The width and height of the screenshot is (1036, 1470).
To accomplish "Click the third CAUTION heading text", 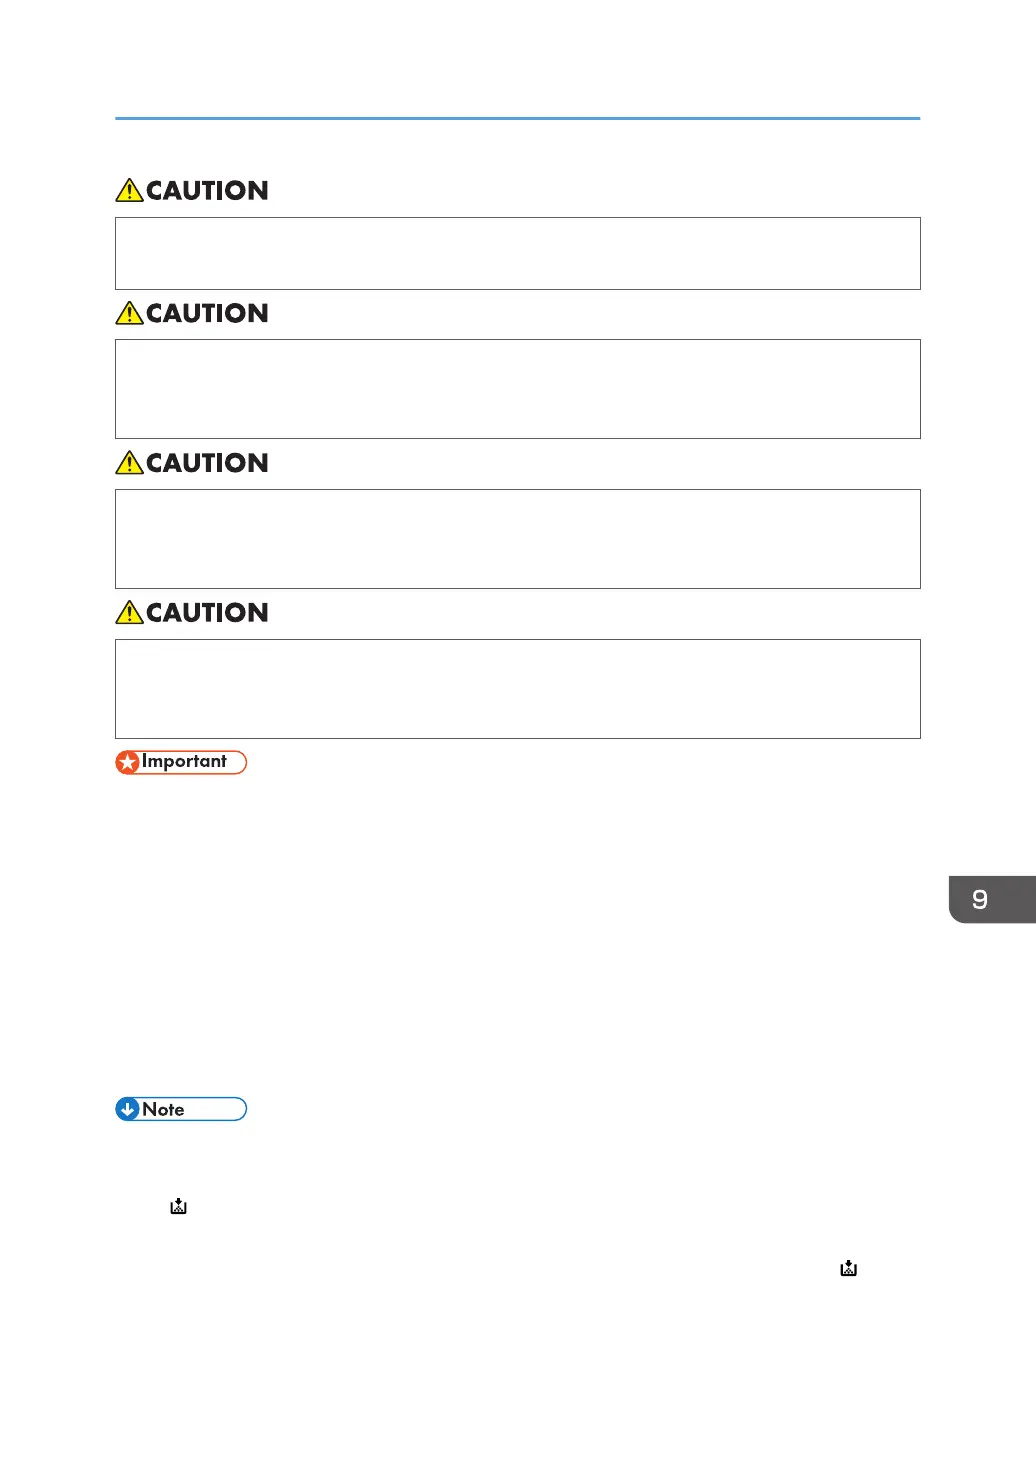I will [x=207, y=463].
